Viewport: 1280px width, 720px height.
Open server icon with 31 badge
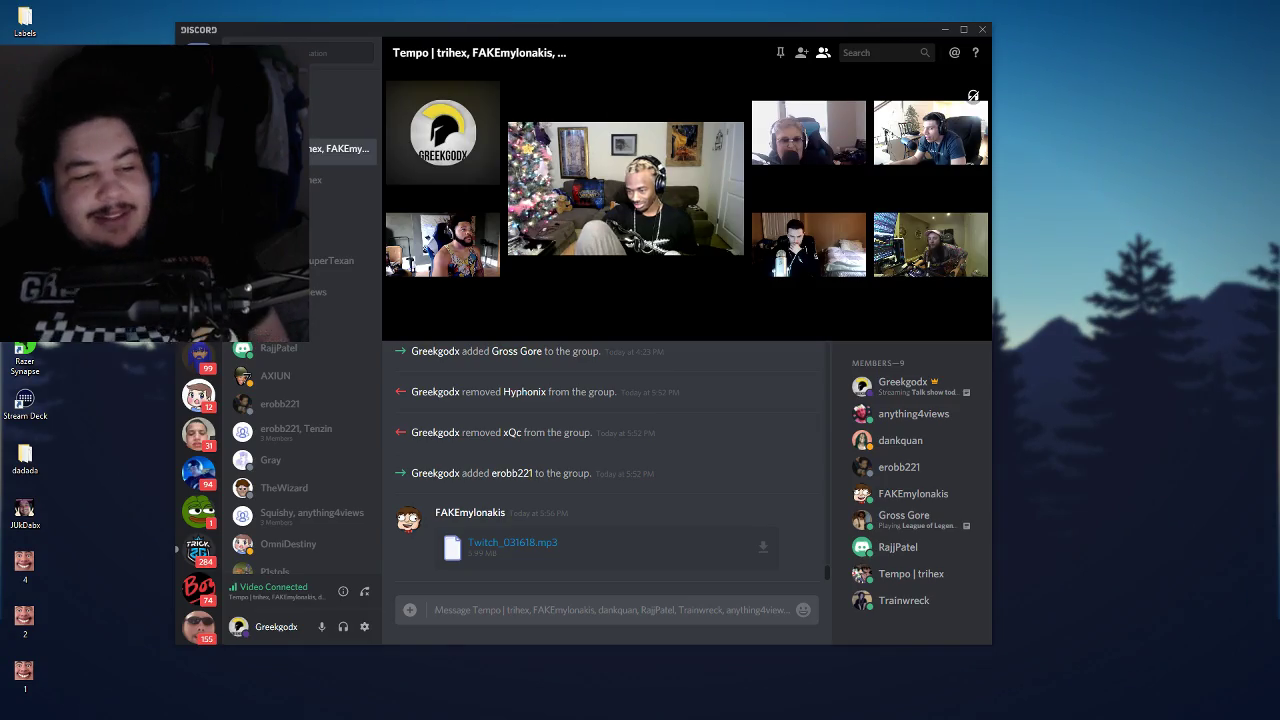pos(198,434)
